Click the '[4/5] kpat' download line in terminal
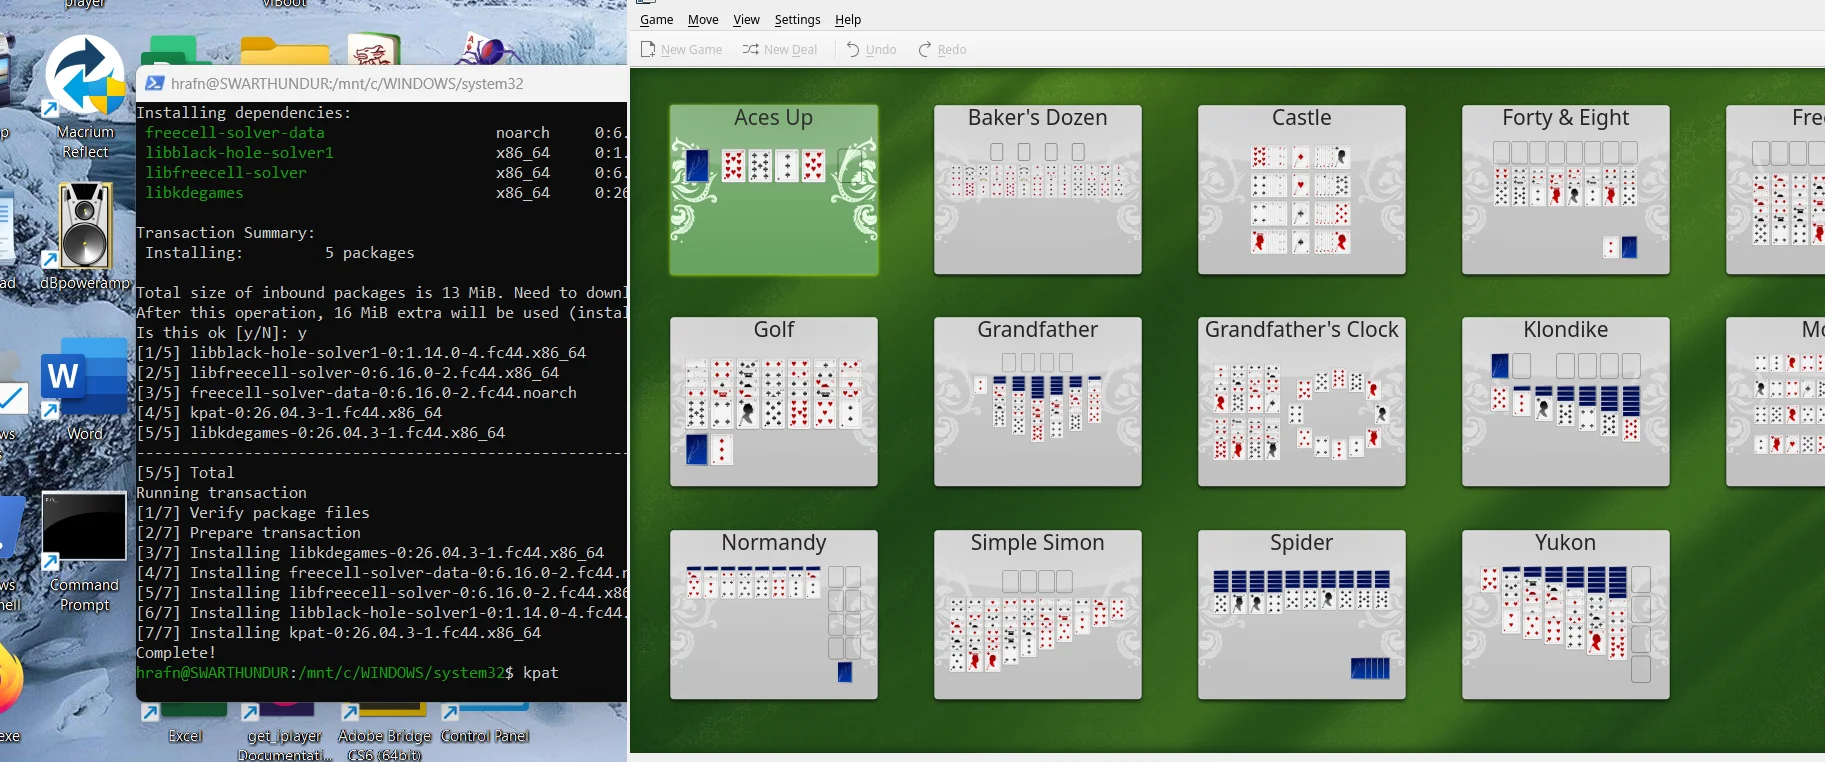Screen dimensions: 1825x762 pos(289,413)
